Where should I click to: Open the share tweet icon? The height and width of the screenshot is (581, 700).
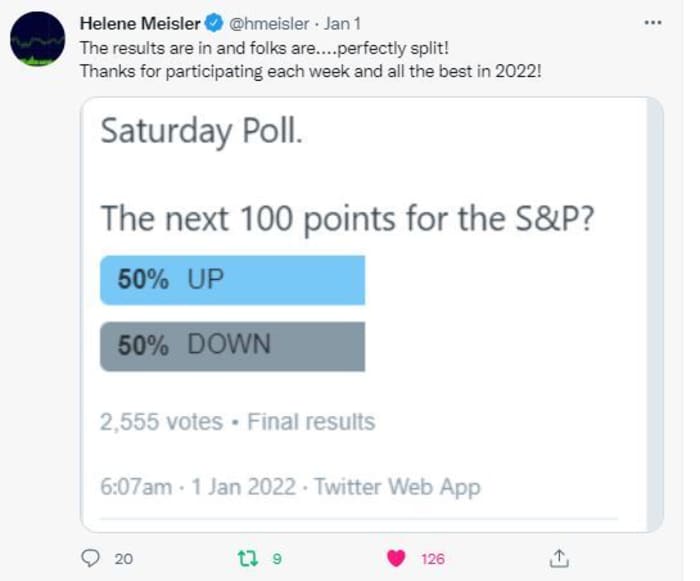pos(560,558)
